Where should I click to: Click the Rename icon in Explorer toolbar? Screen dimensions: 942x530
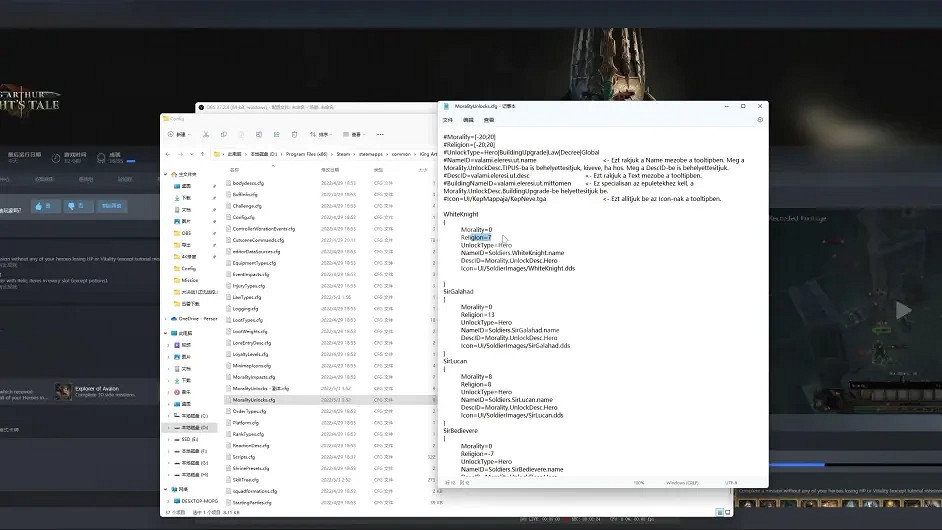[x=258, y=134]
